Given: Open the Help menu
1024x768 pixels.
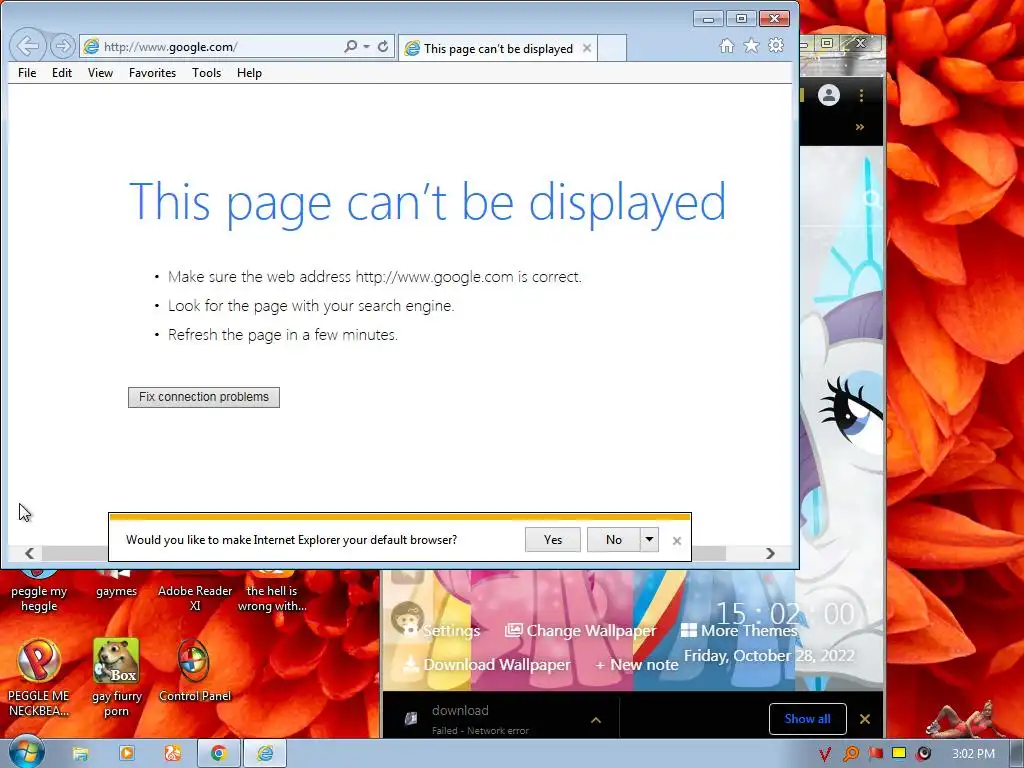Looking at the screenshot, I should coord(249,73).
